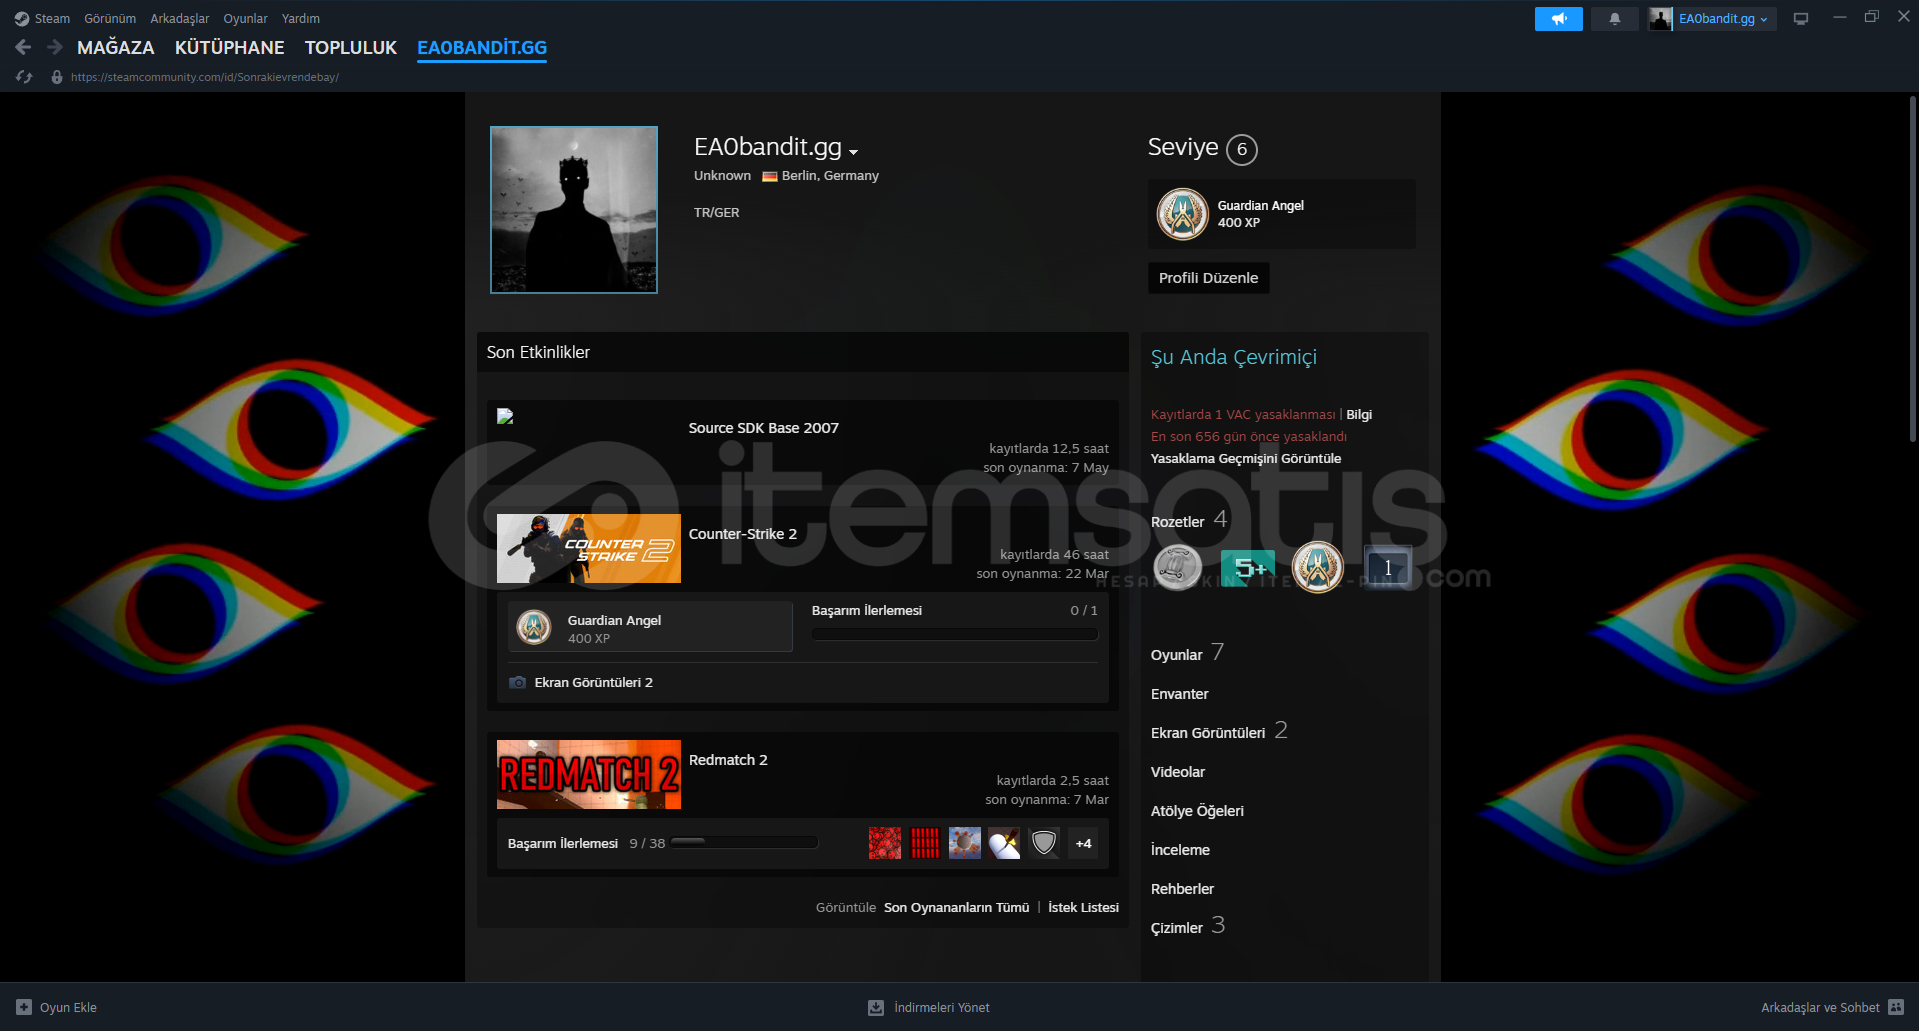Click the Steam logo menu icon
This screenshot has width=1919, height=1031.
click(22, 19)
